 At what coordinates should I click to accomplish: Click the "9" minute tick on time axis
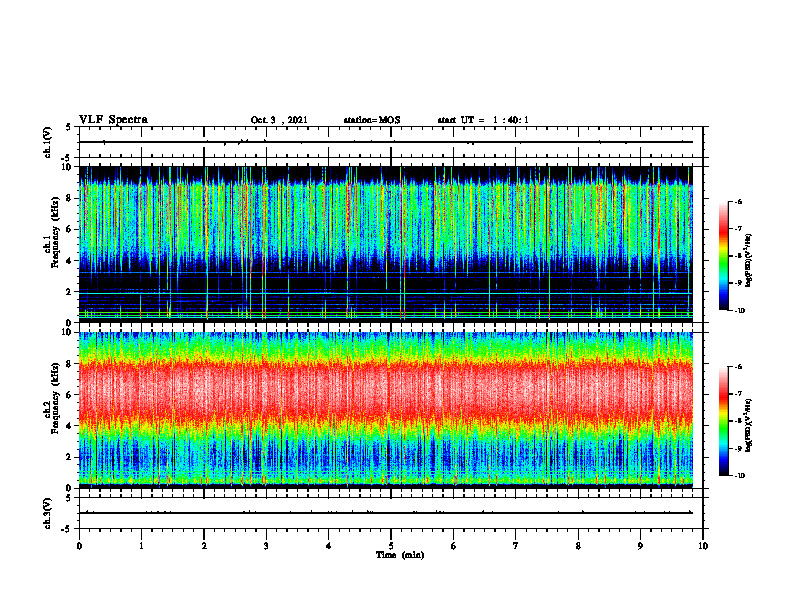pyautogui.click(x=640, y=546)
